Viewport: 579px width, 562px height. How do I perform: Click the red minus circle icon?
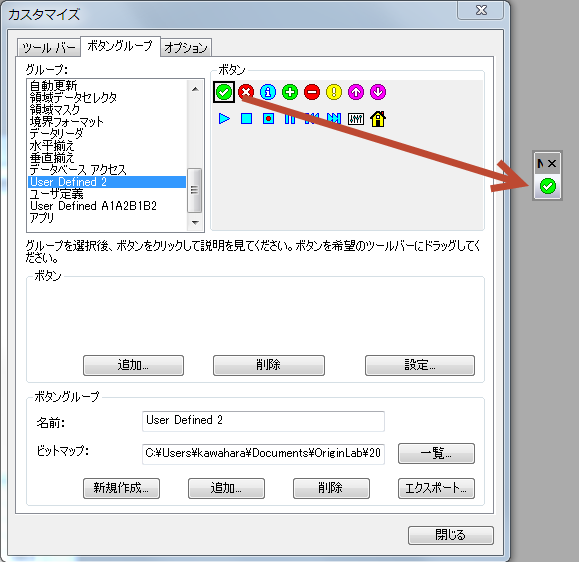[312, 92]
